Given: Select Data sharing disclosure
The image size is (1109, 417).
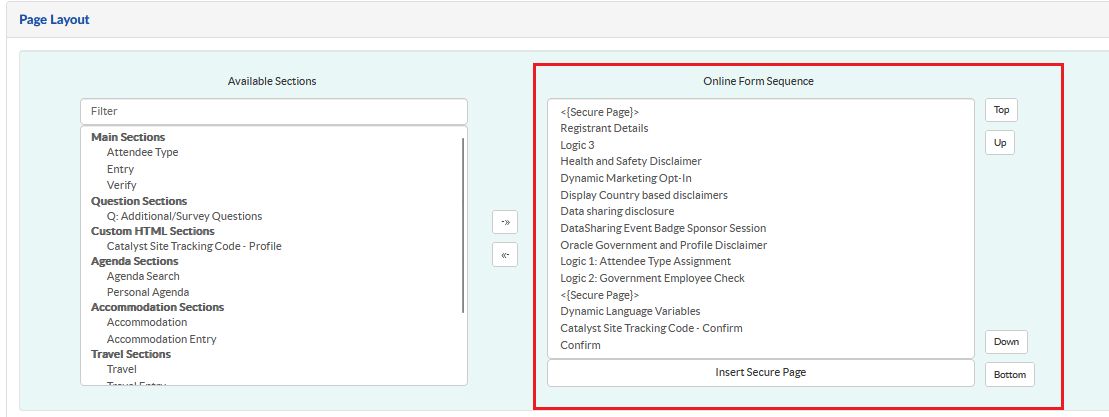Looking at the screenshot, I should point(617,211).
